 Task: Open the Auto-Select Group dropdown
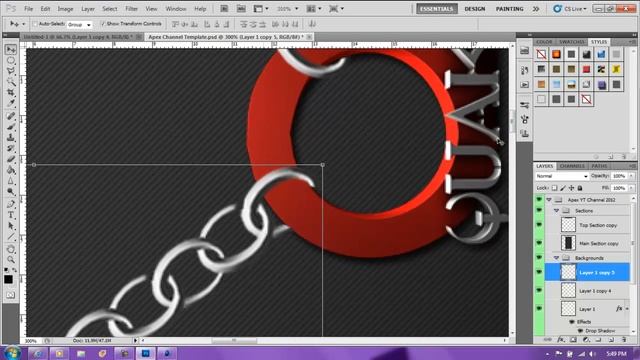[x=79, y=24]
